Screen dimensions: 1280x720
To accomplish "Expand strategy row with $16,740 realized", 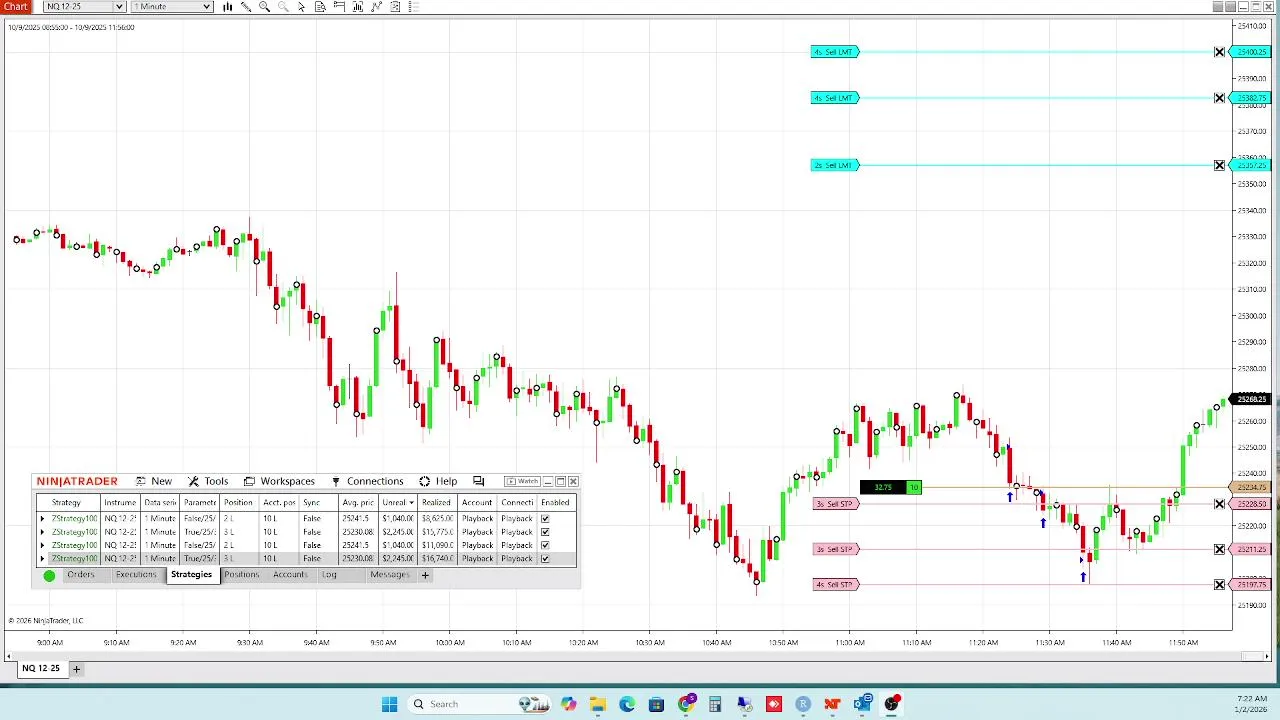I will (x=42, y=558).
